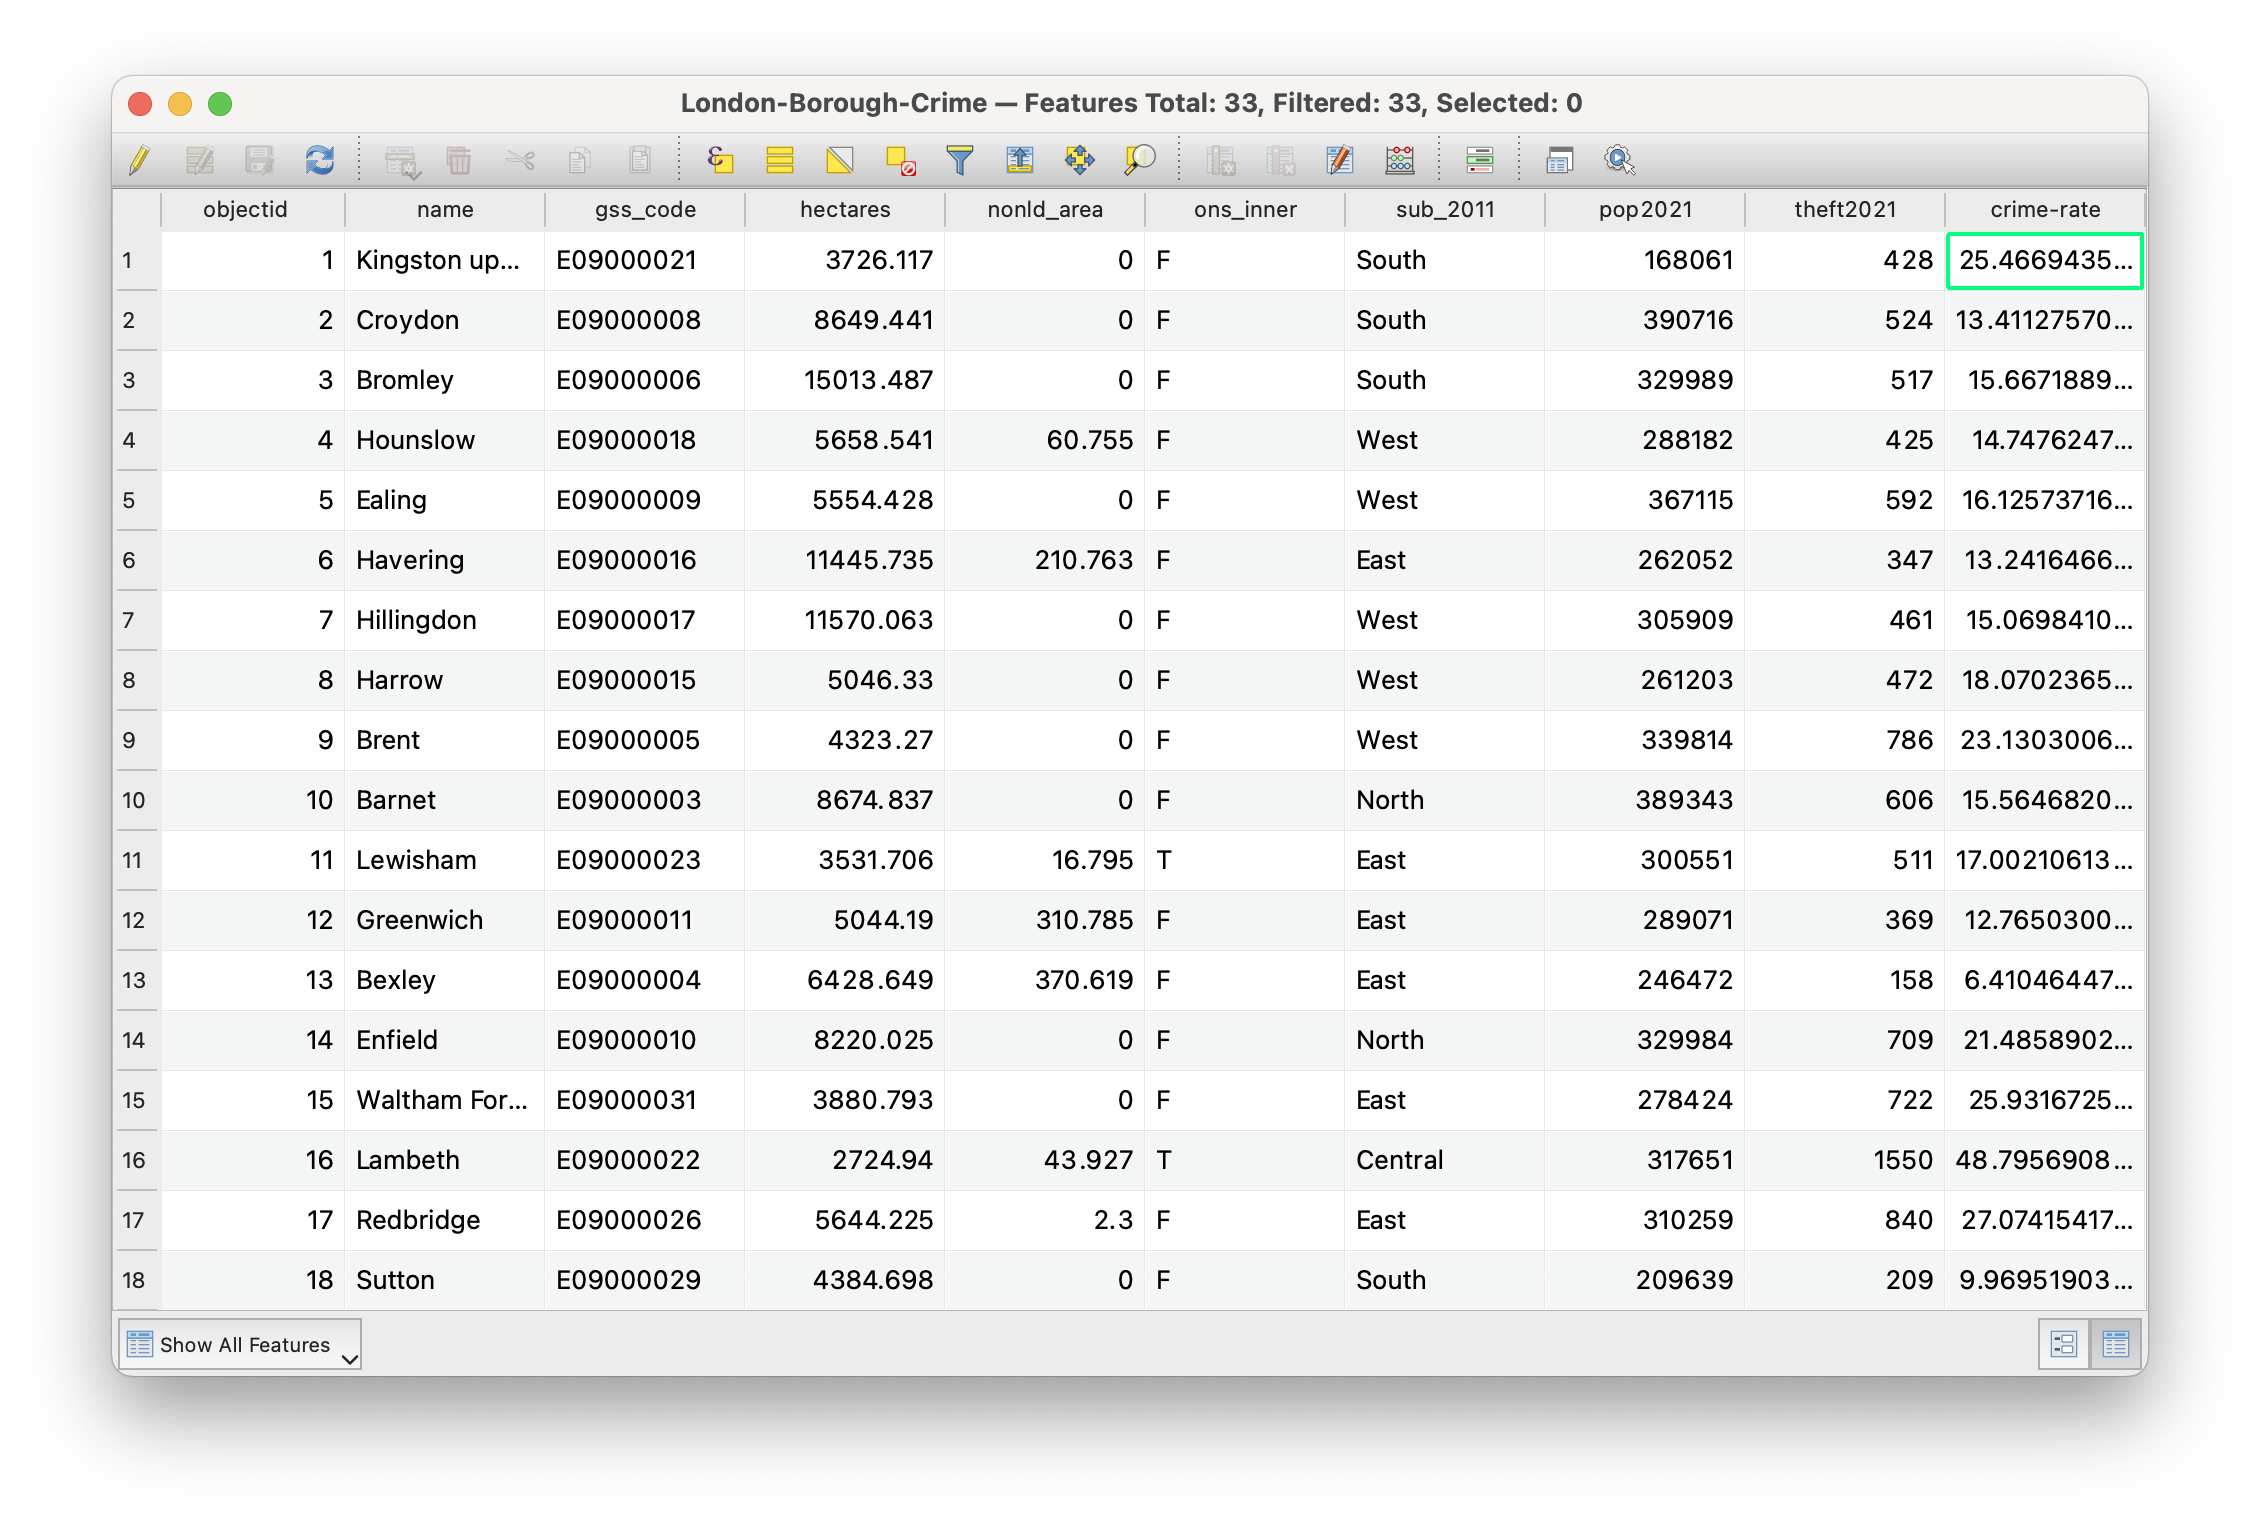Click the new field icon
The image size is (2260, 1524).
click(1221, 160)
